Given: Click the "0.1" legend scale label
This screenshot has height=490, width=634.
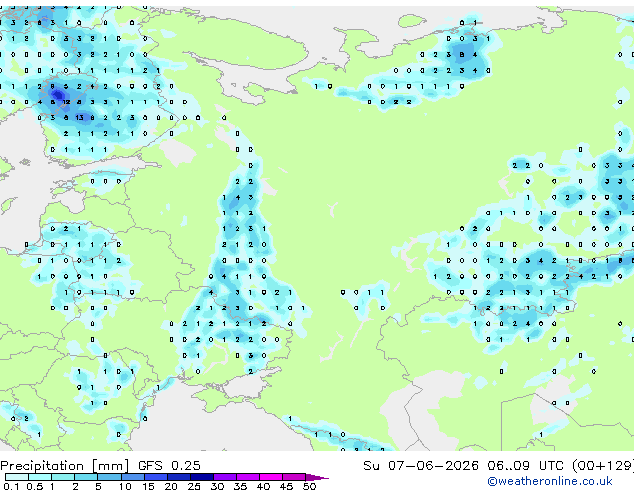Looking at the screenshot, I should click(x=11, y=486).
